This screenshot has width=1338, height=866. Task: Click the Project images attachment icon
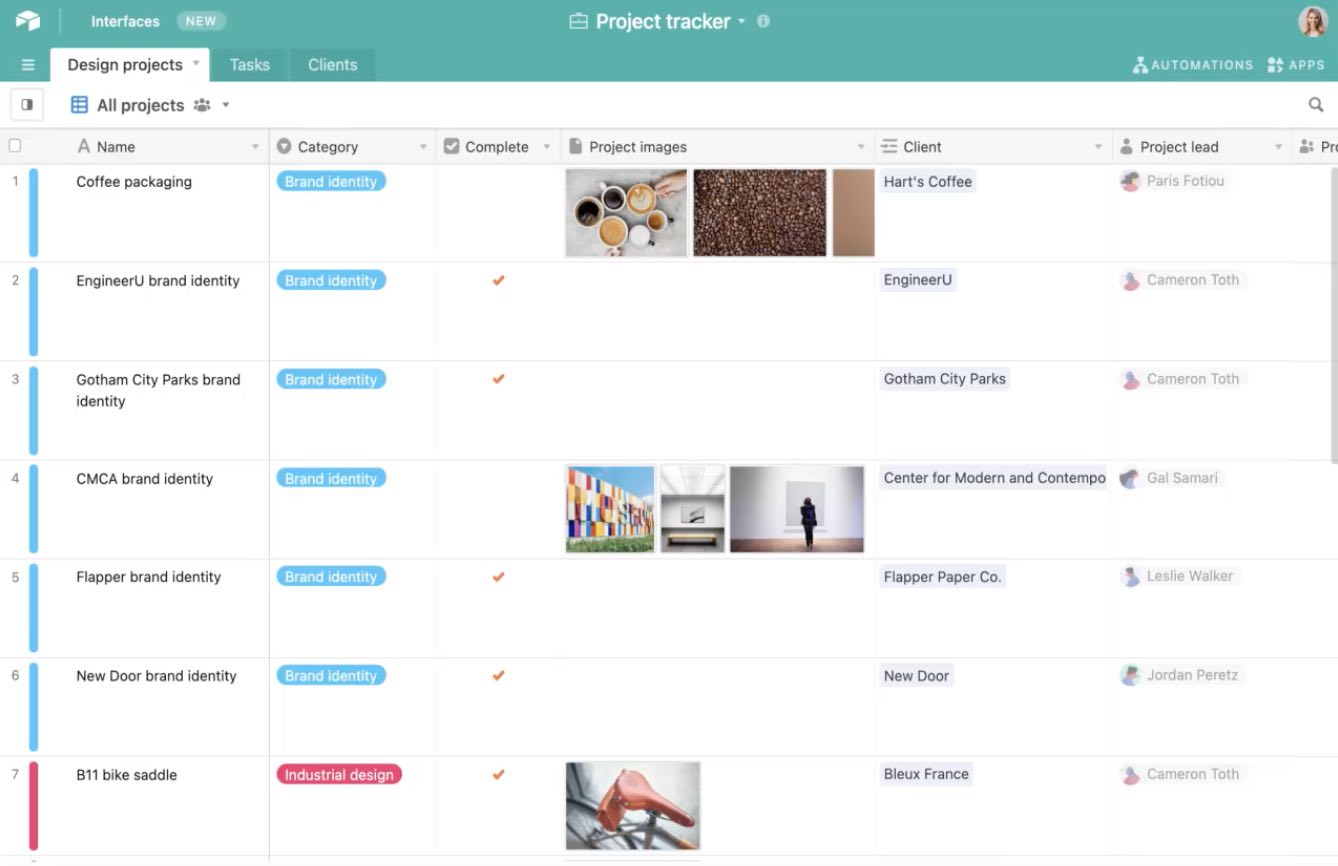point(575,147)
